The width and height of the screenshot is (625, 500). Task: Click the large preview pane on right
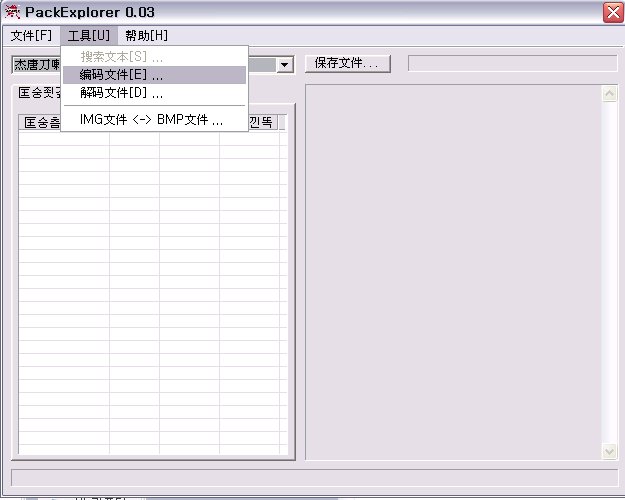[x=454, y=272]
